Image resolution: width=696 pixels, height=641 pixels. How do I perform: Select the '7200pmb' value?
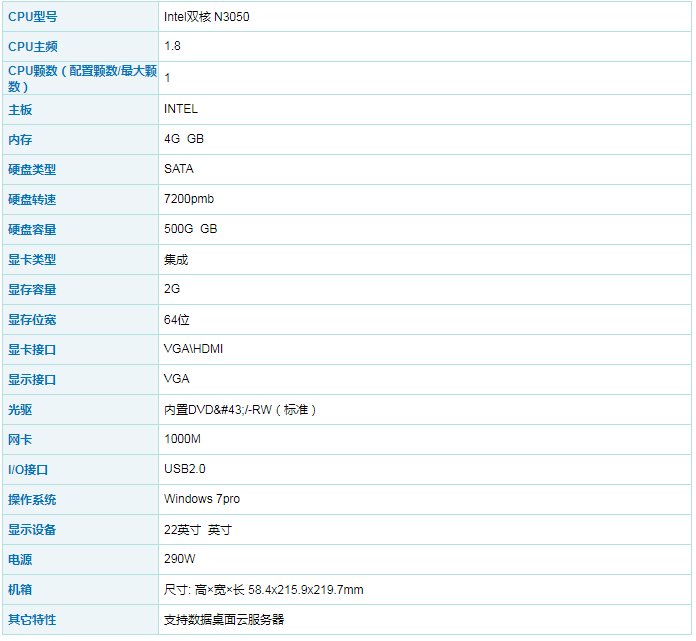tap(189, 199)
